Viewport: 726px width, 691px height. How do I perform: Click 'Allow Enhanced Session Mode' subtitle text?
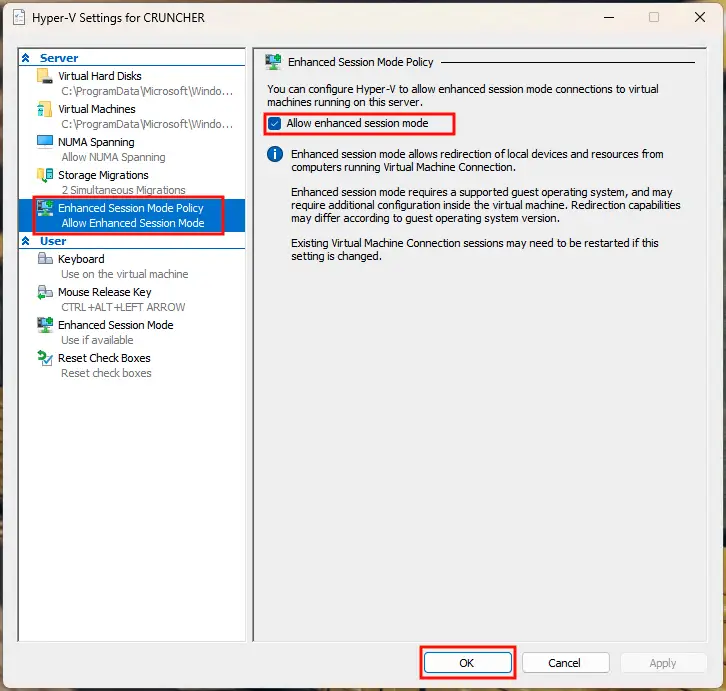point(133,223)
